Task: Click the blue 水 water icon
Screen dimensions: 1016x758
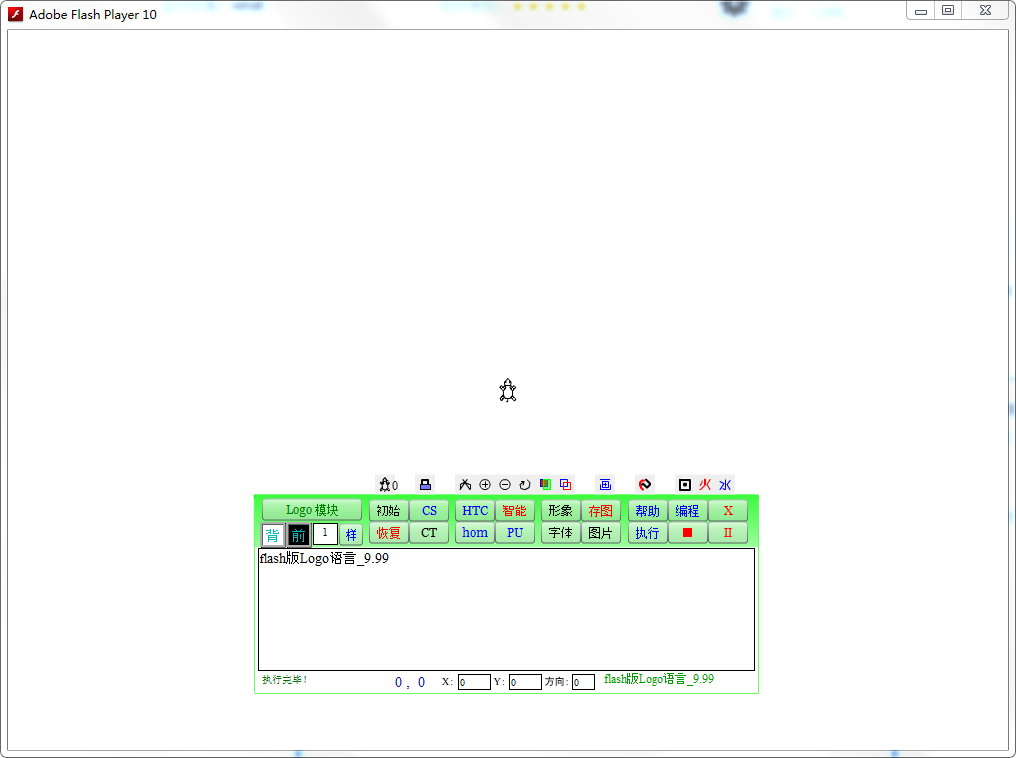Action: (725, 484)
